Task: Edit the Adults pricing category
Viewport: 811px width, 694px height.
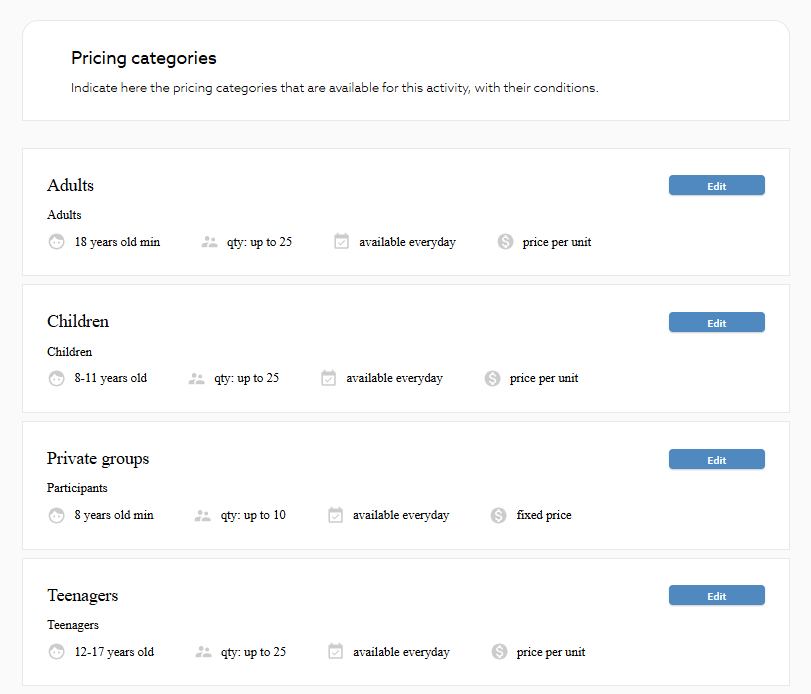Action: 716,186
